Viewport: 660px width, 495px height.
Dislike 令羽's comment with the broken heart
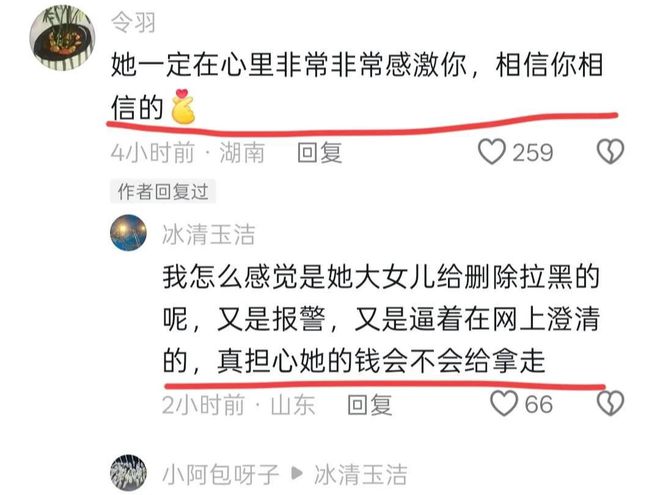pos(610,152)
